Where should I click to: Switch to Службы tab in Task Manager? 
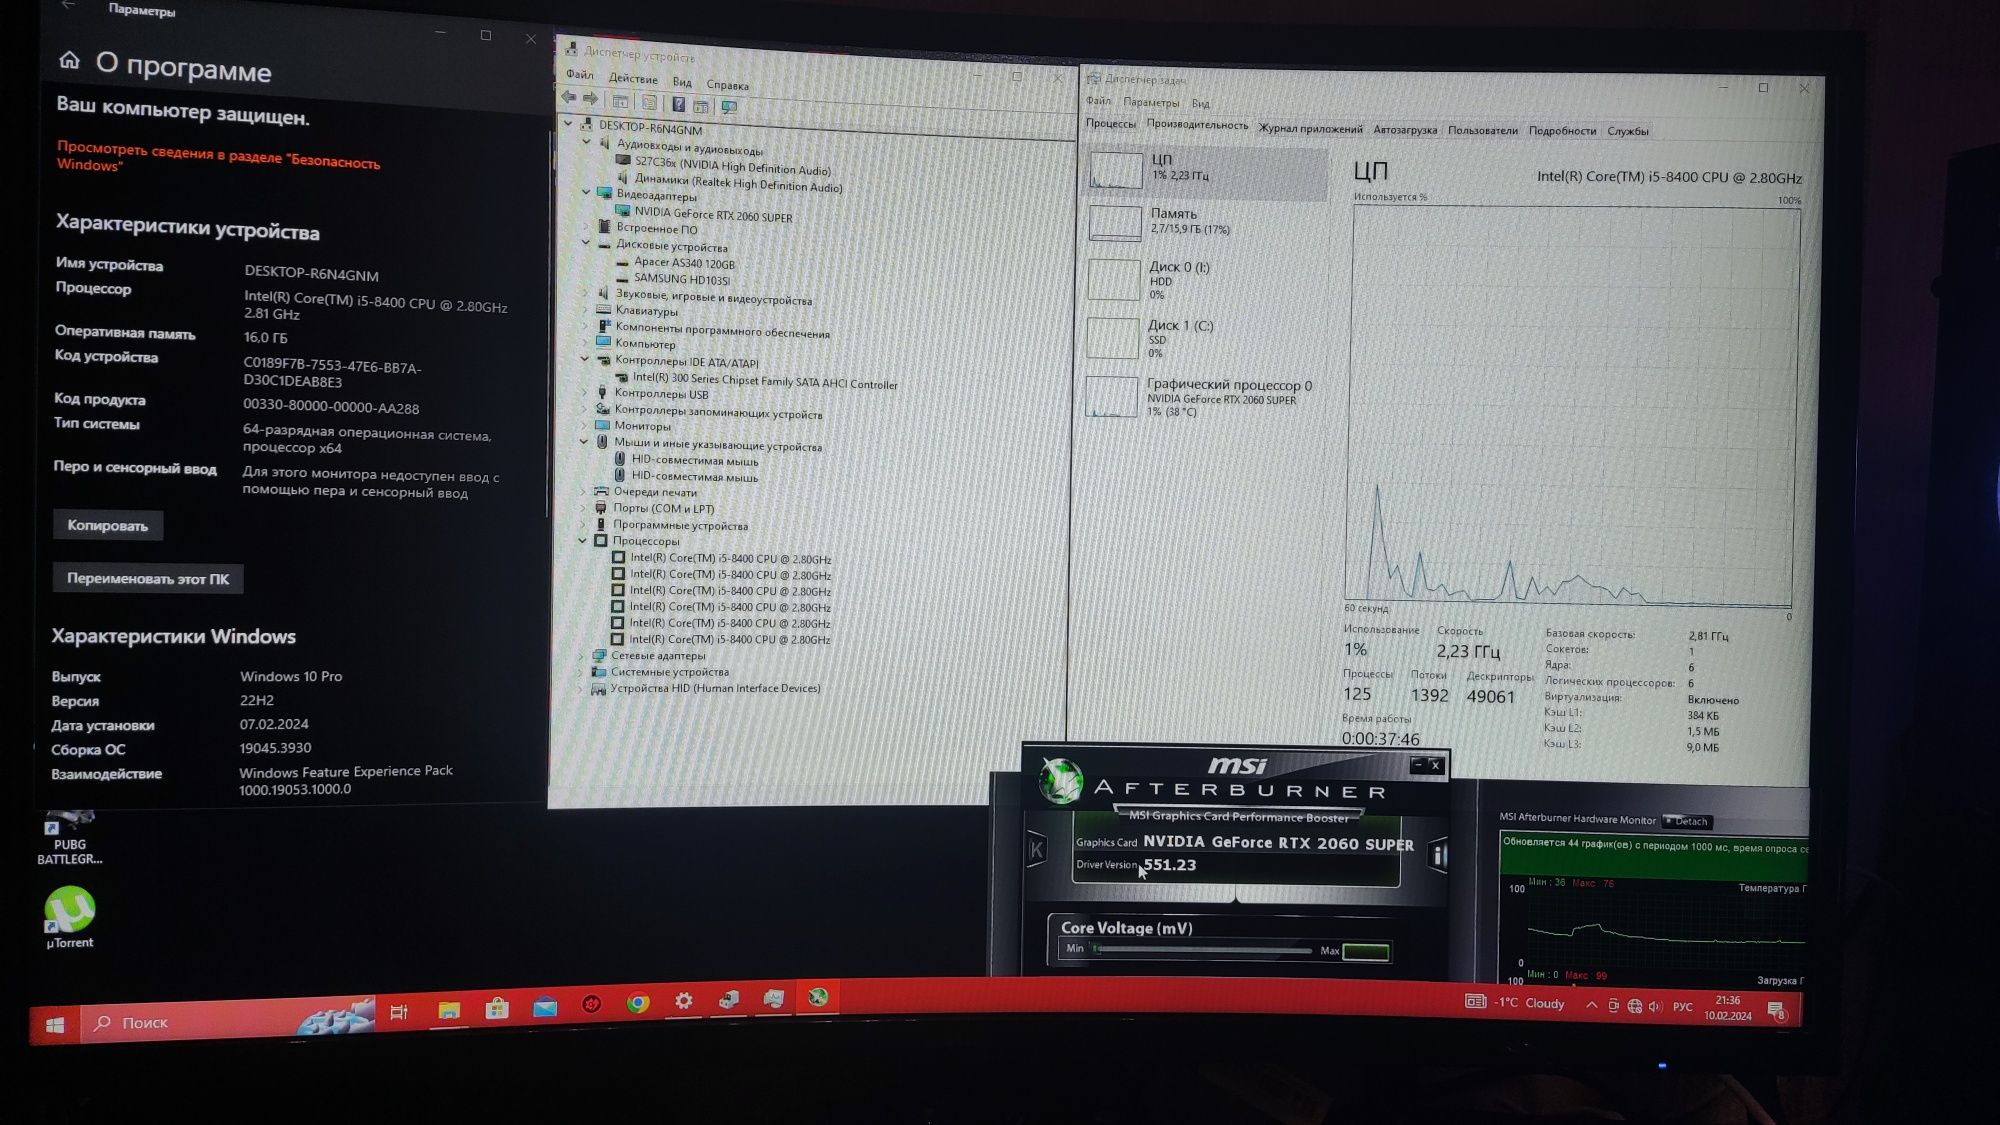click(x=1628, y=131)
